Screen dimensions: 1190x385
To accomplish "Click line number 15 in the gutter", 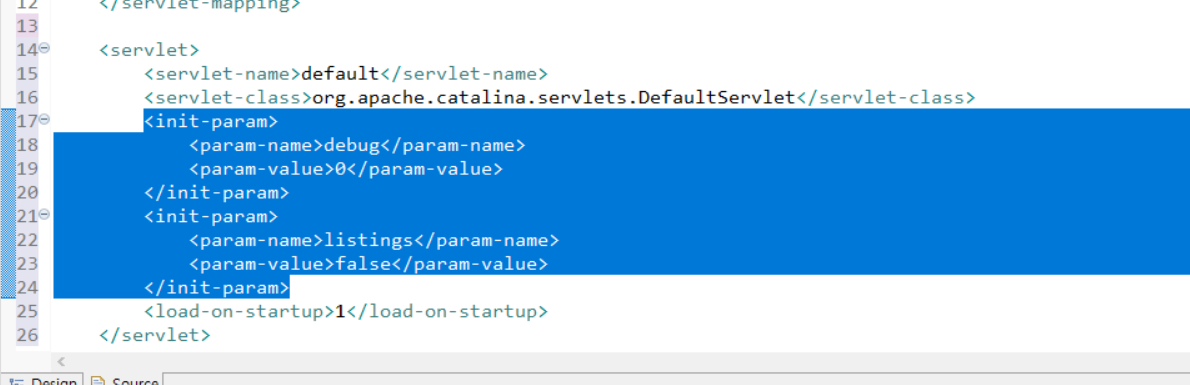I will pyautogui.click(x=27, y=74).
